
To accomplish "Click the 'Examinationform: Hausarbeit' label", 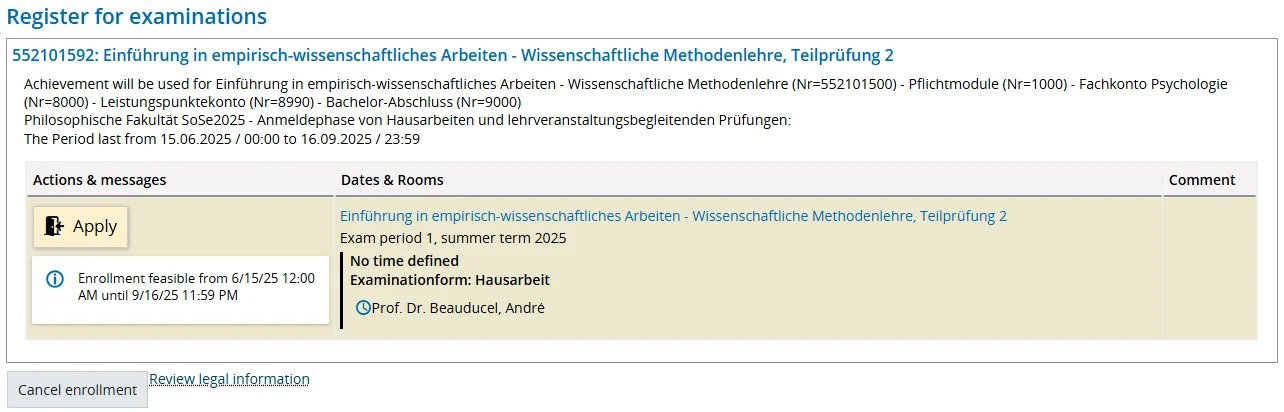I will click(449, 280).
